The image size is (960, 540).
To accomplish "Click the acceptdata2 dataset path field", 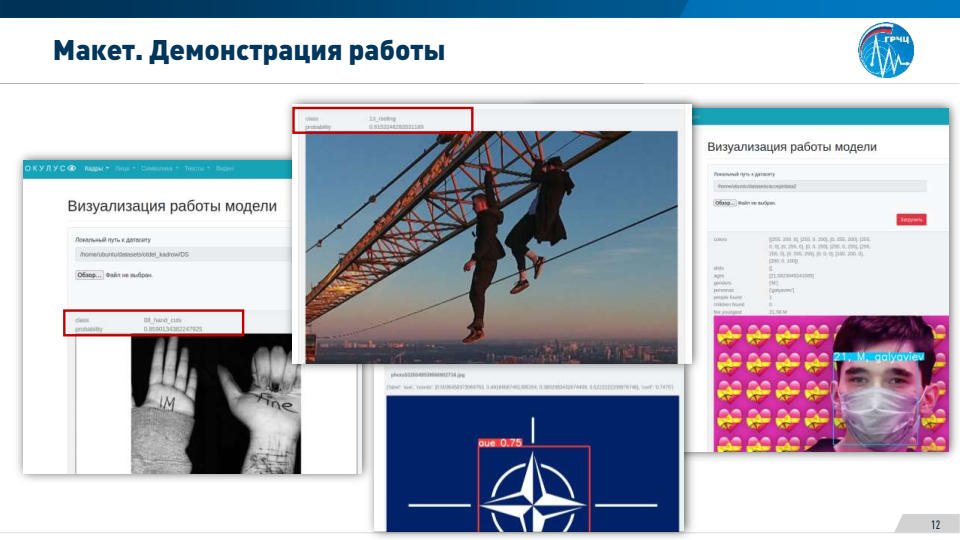I will click(x=819, y=186).
